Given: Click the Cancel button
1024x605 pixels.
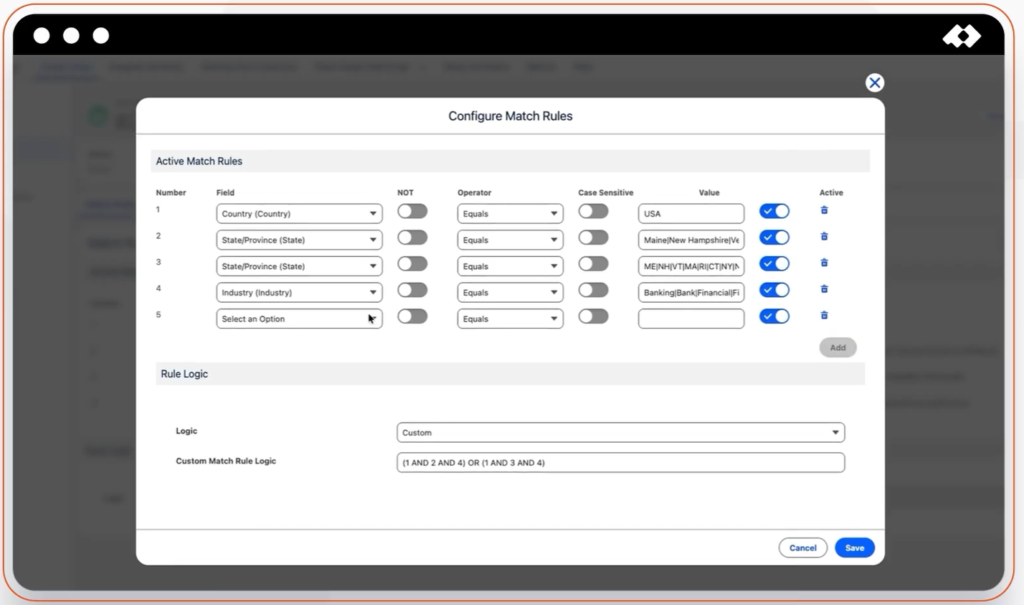Looking at the screenshot, I should (x=803, y=548).
